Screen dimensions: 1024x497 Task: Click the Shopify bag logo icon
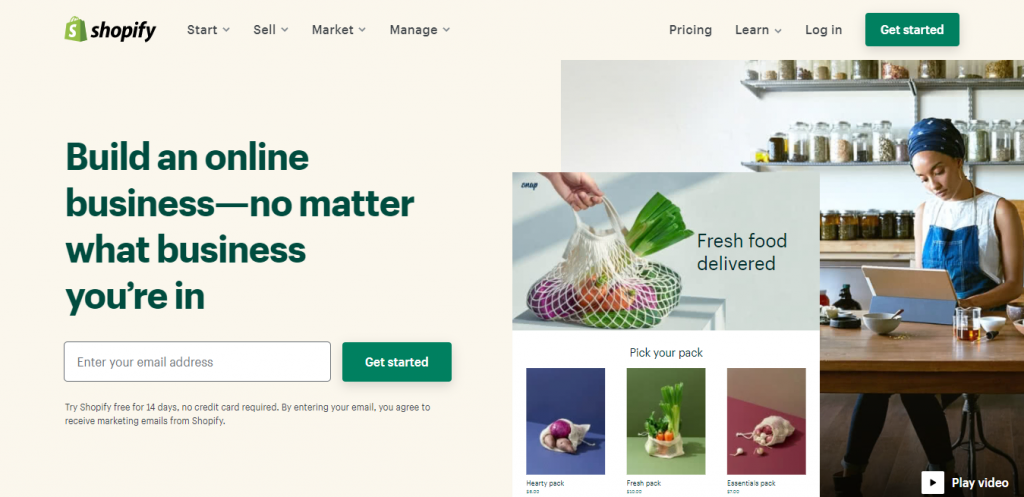click(x=76, y=29)
